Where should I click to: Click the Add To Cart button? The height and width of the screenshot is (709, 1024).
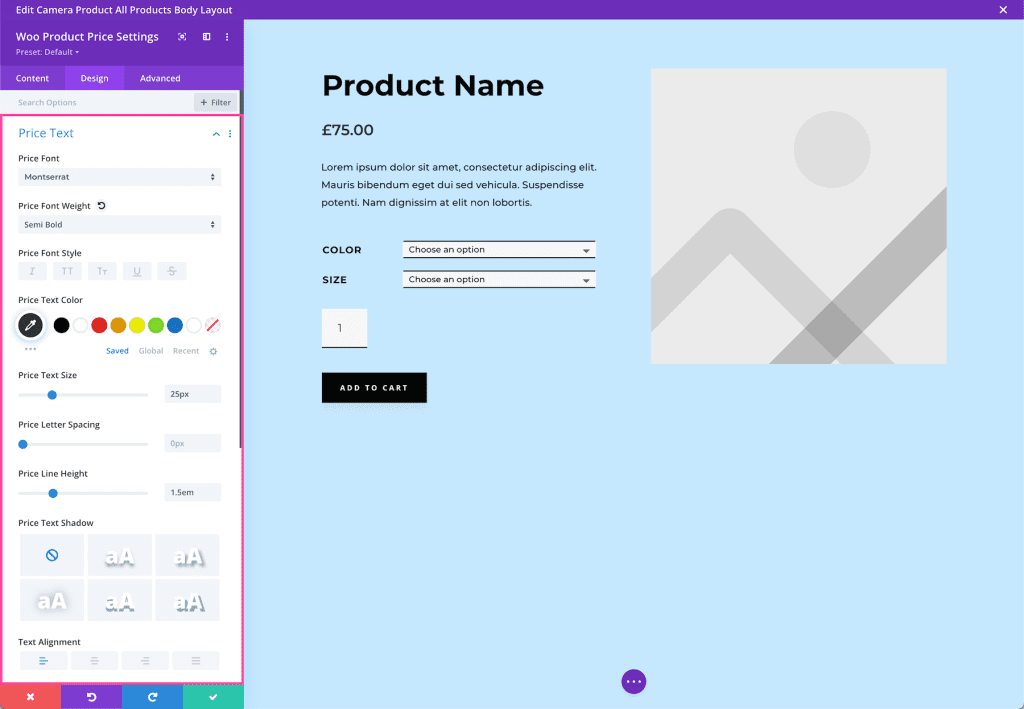(374, 388)
